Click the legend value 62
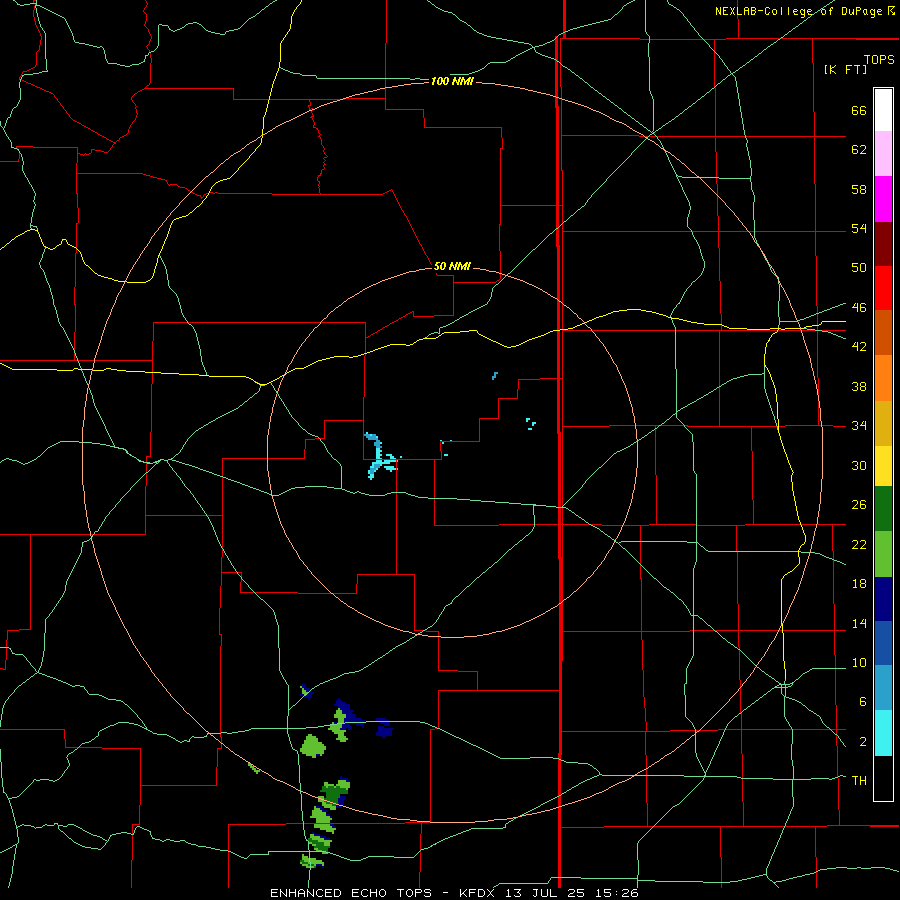 point(859,150)
